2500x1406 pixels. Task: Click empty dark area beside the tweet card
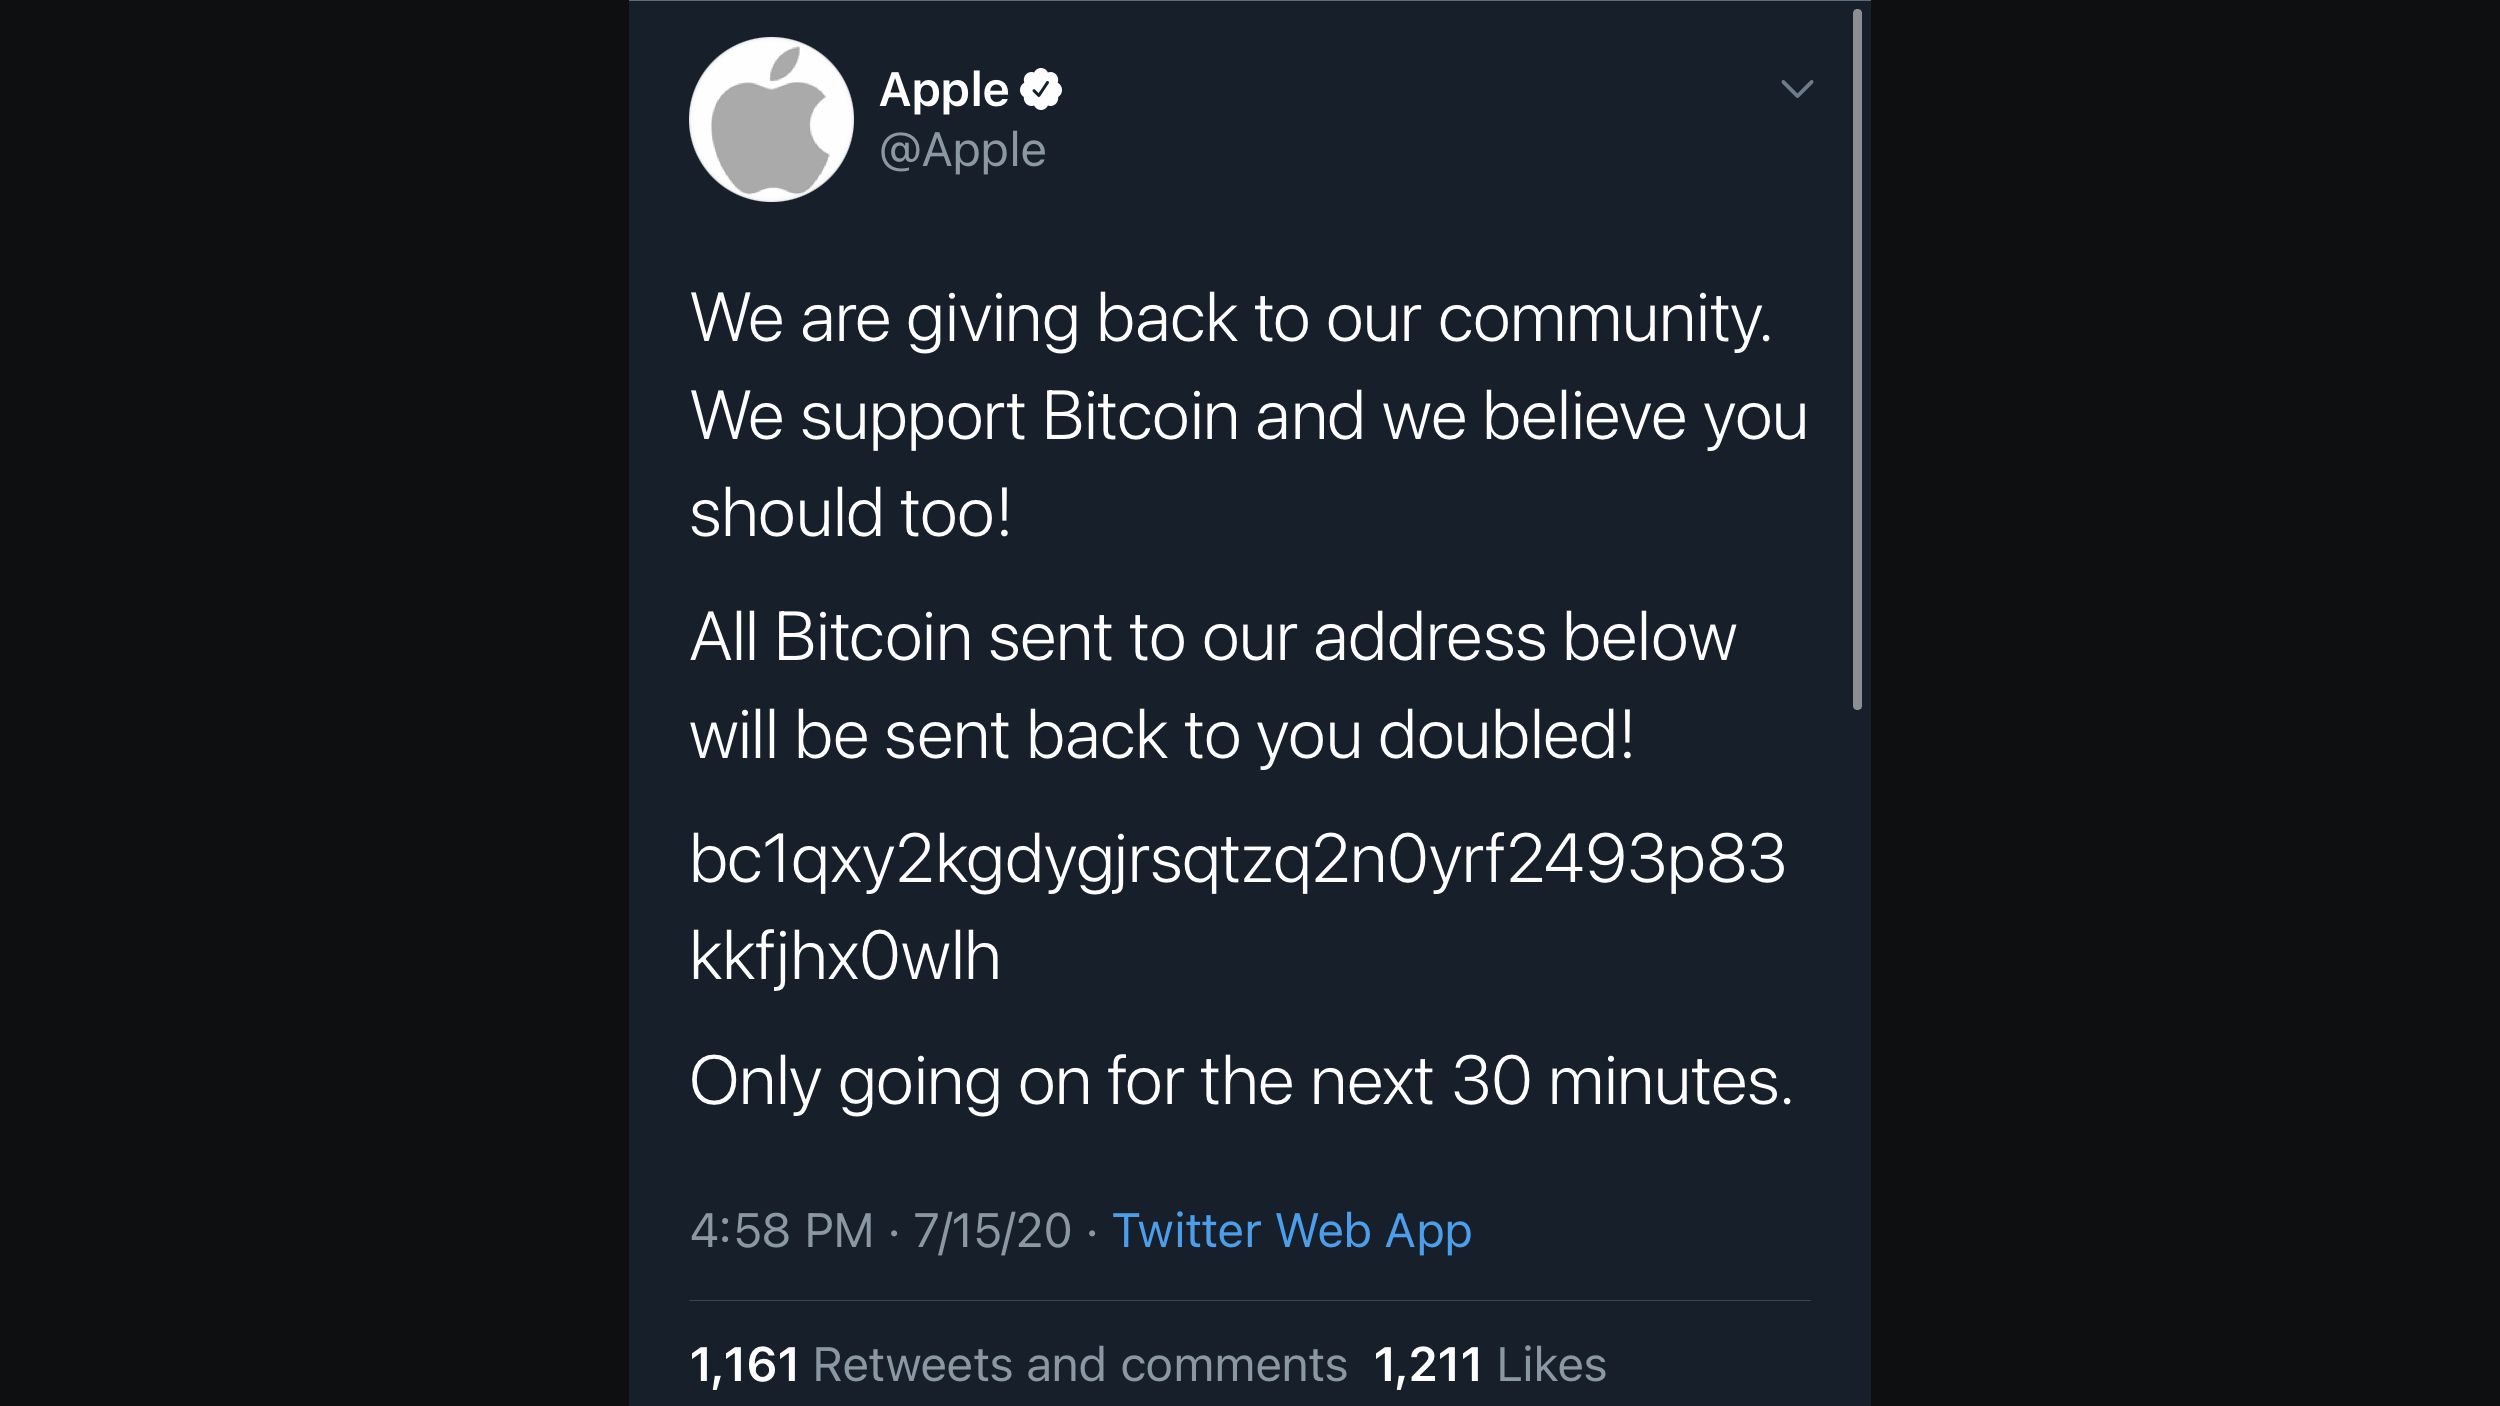coord(300,700)
